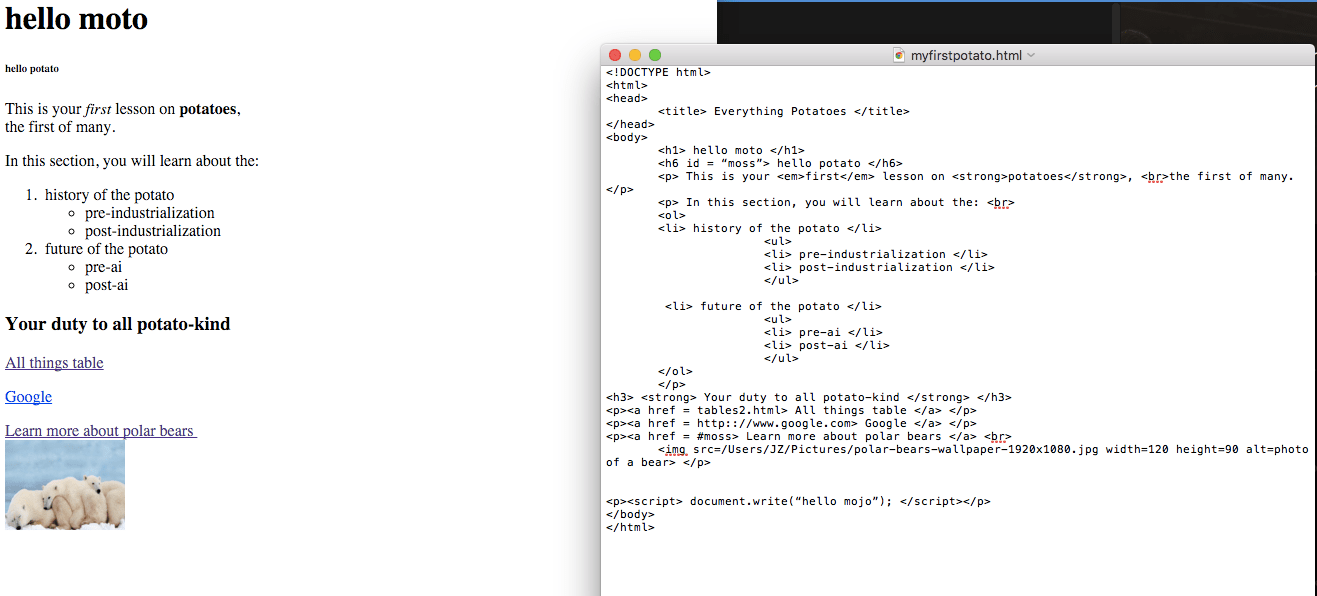Open the All things table link

[x=54, y=363]
